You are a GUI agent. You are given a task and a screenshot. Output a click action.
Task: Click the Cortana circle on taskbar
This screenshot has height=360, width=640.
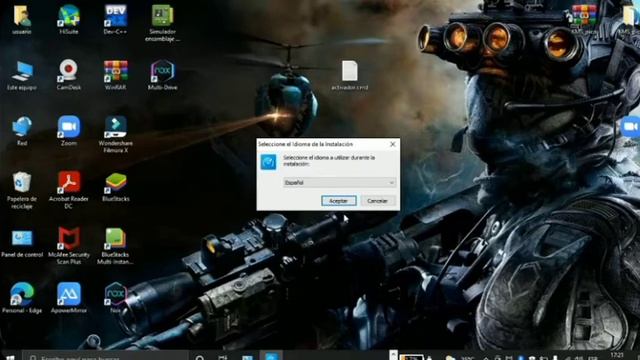click(200, 358)
